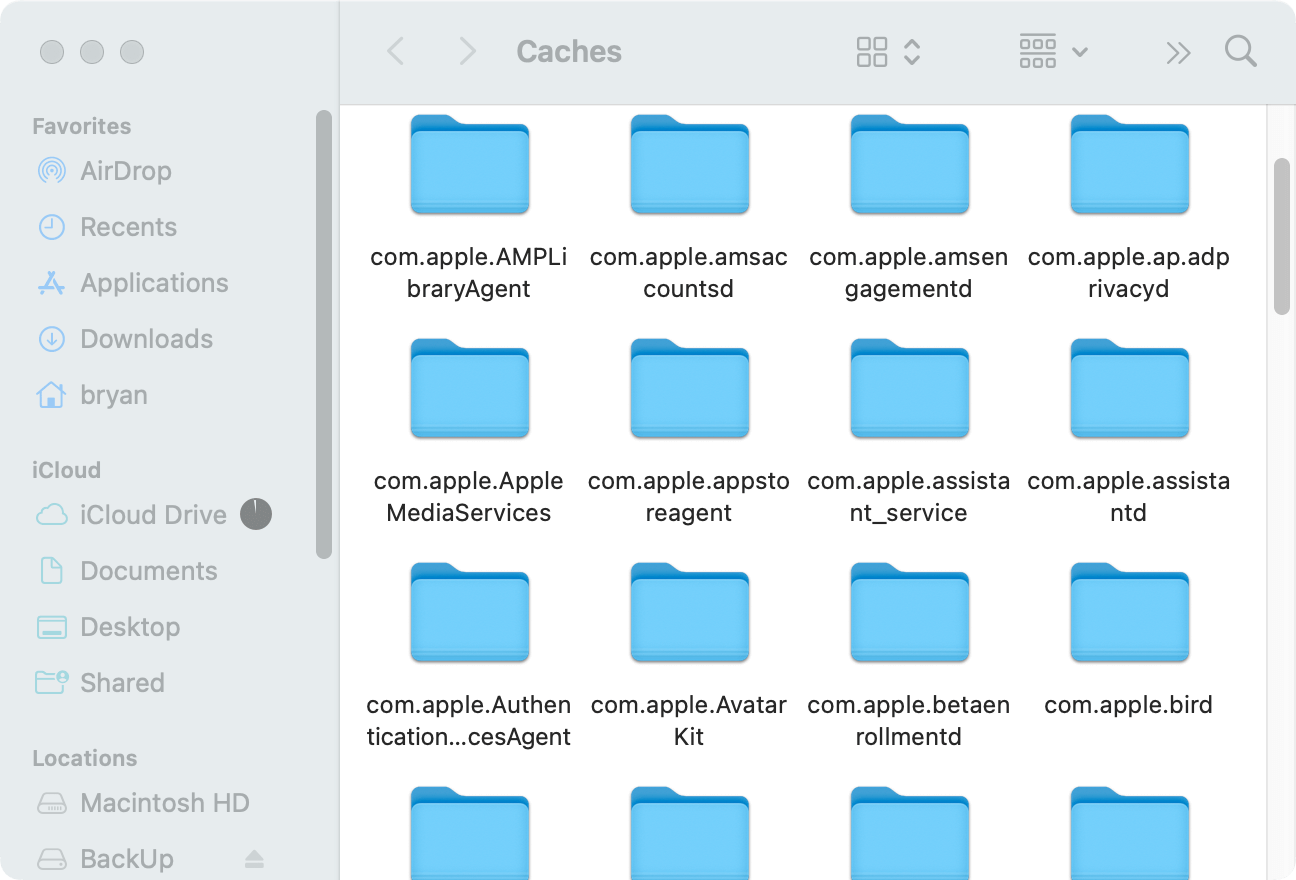Select Macintosh HD under Locations
Viewport: 1296px width, 880px height.
(x=164, y=803)
